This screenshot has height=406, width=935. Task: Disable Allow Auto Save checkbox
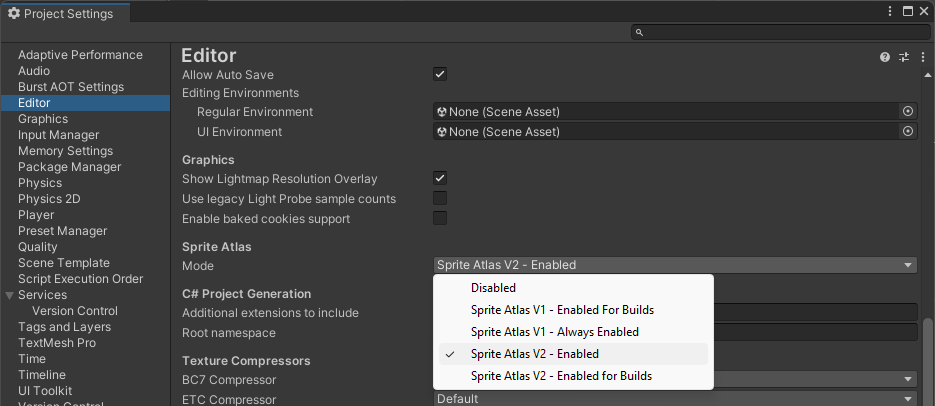coord(440,75)
